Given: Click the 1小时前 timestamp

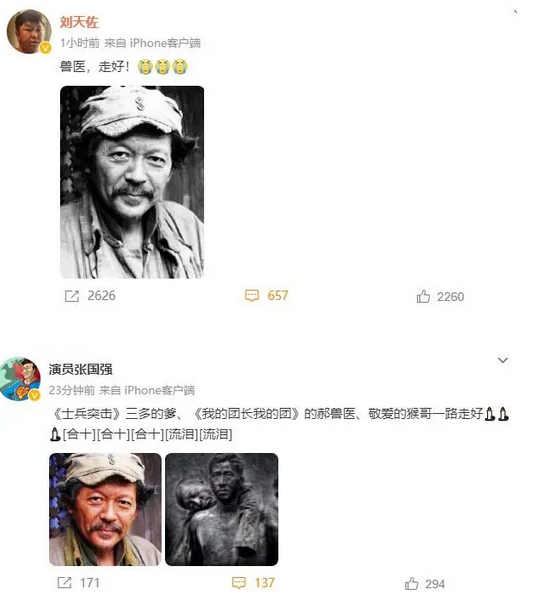Looking at the screenshot, I should point(80,43).
